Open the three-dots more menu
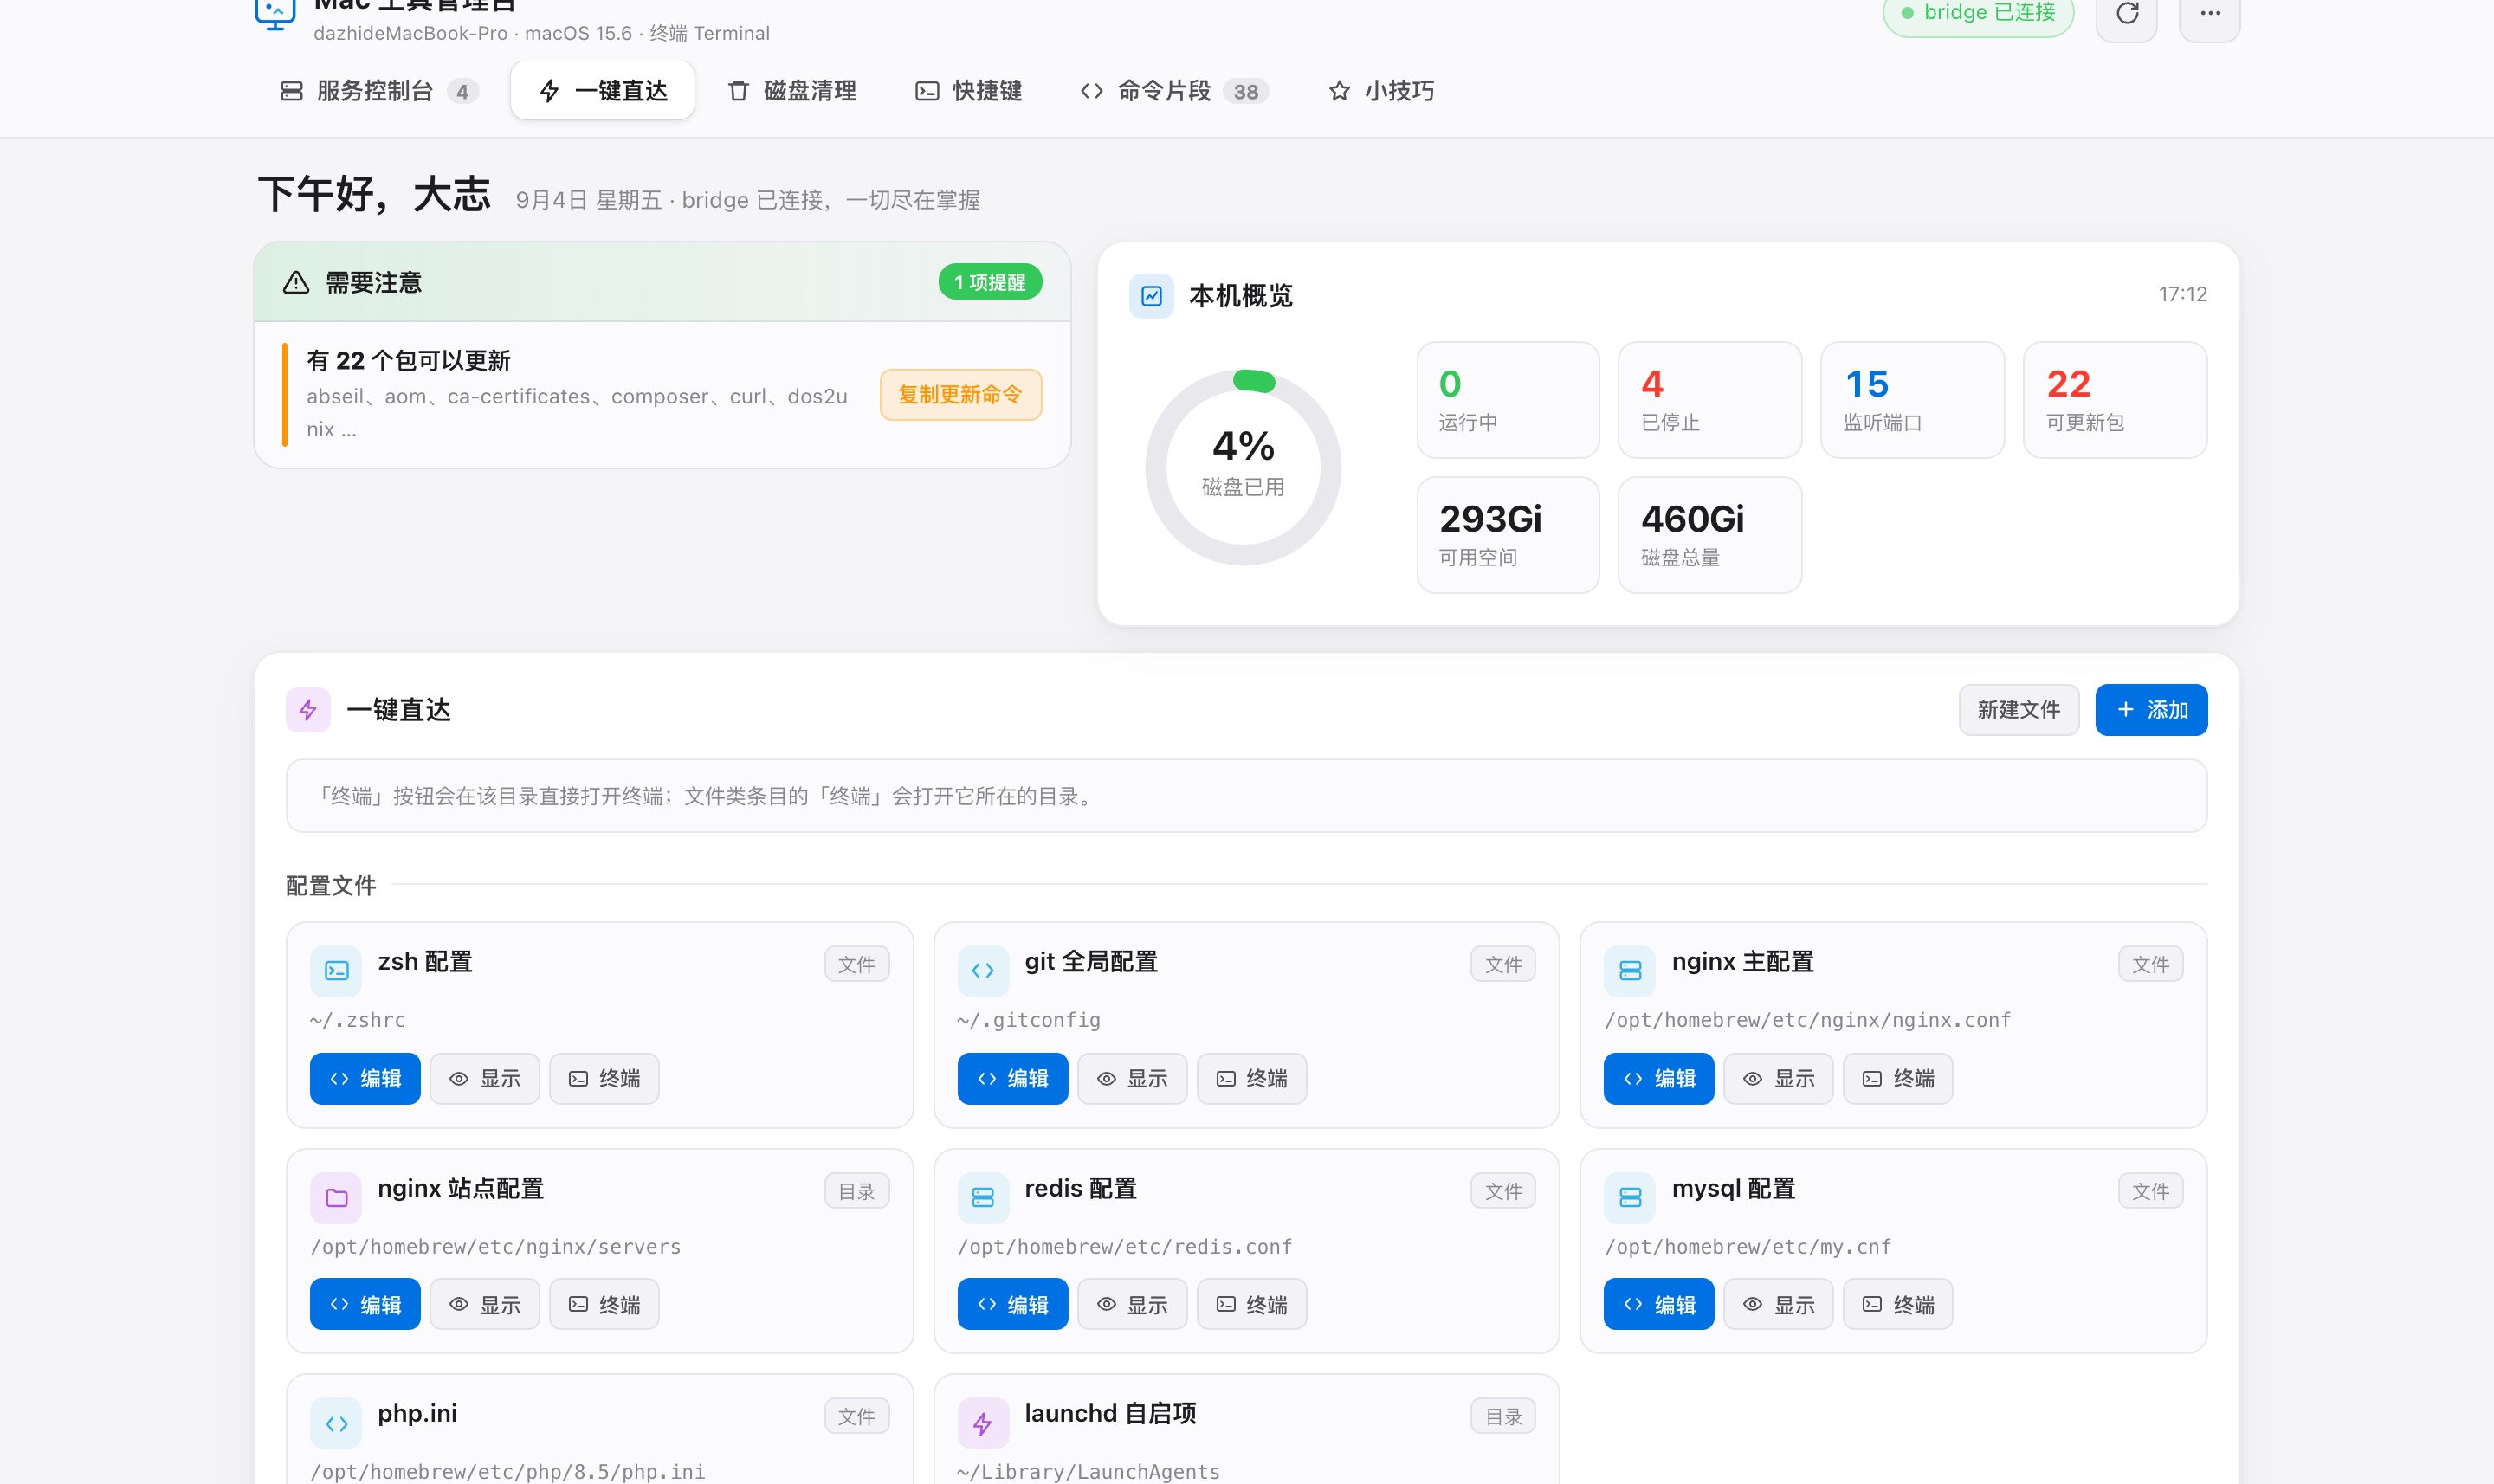 click(x=2210, y=14)
